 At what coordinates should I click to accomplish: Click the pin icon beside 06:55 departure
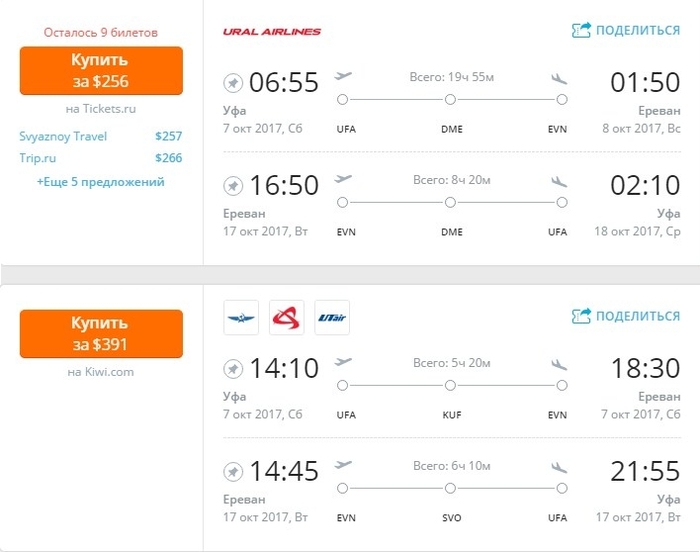coord(233,82)
